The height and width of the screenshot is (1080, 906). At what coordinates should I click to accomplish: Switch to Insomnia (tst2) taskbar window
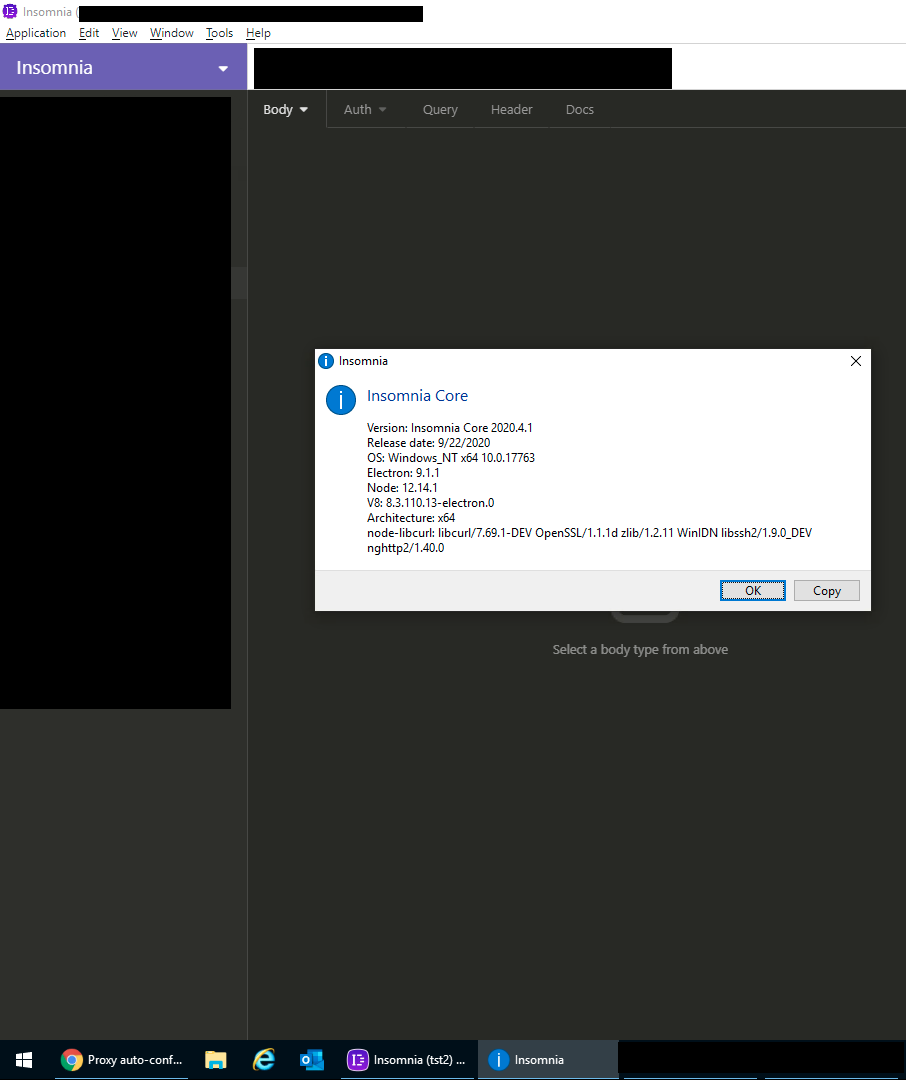[x=407, y=1060]
